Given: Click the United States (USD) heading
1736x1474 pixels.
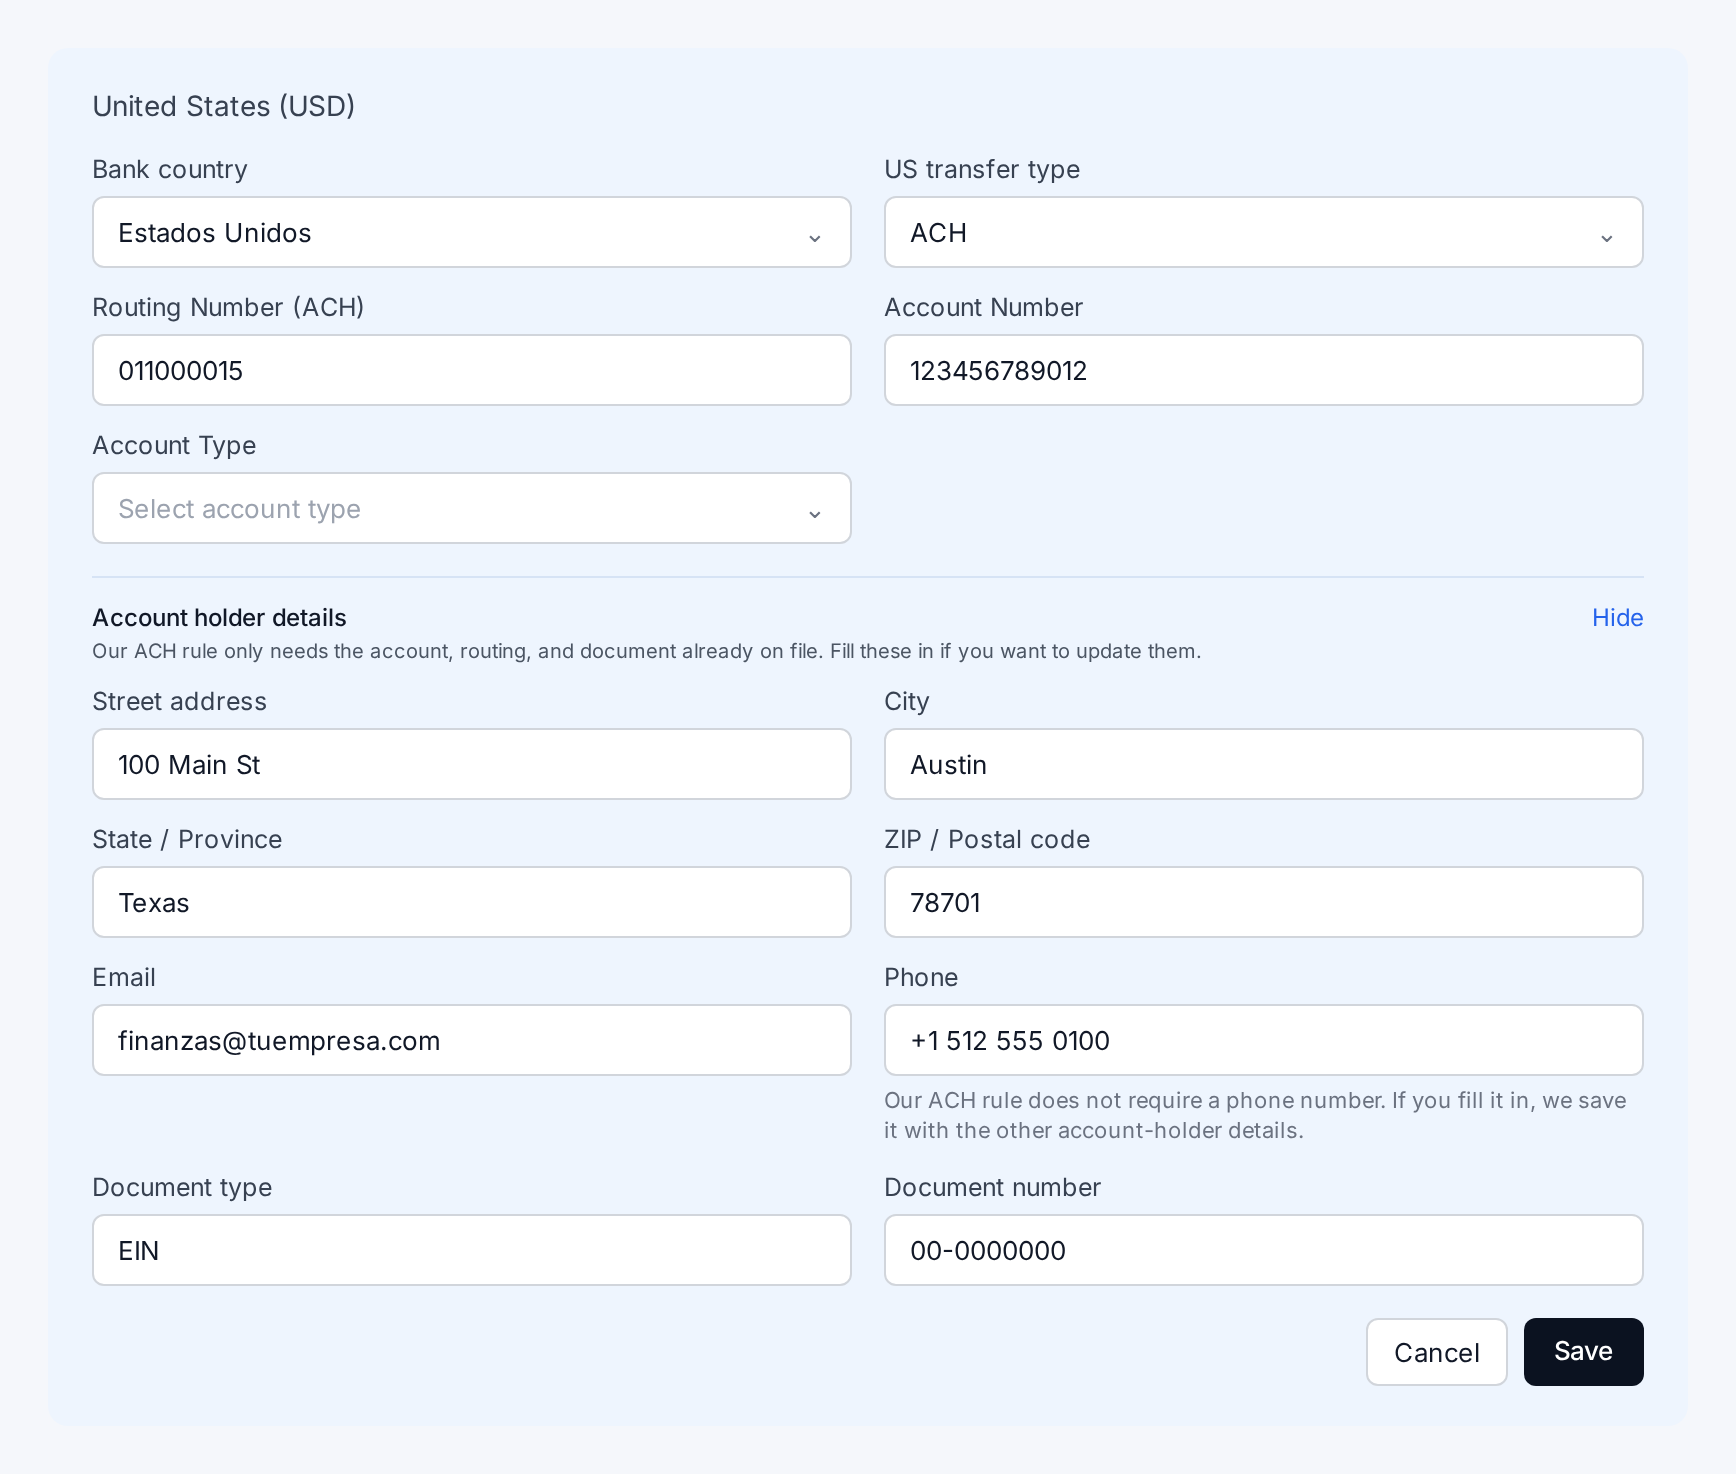Looking at the screenshot, I should (x=224, y=106).
